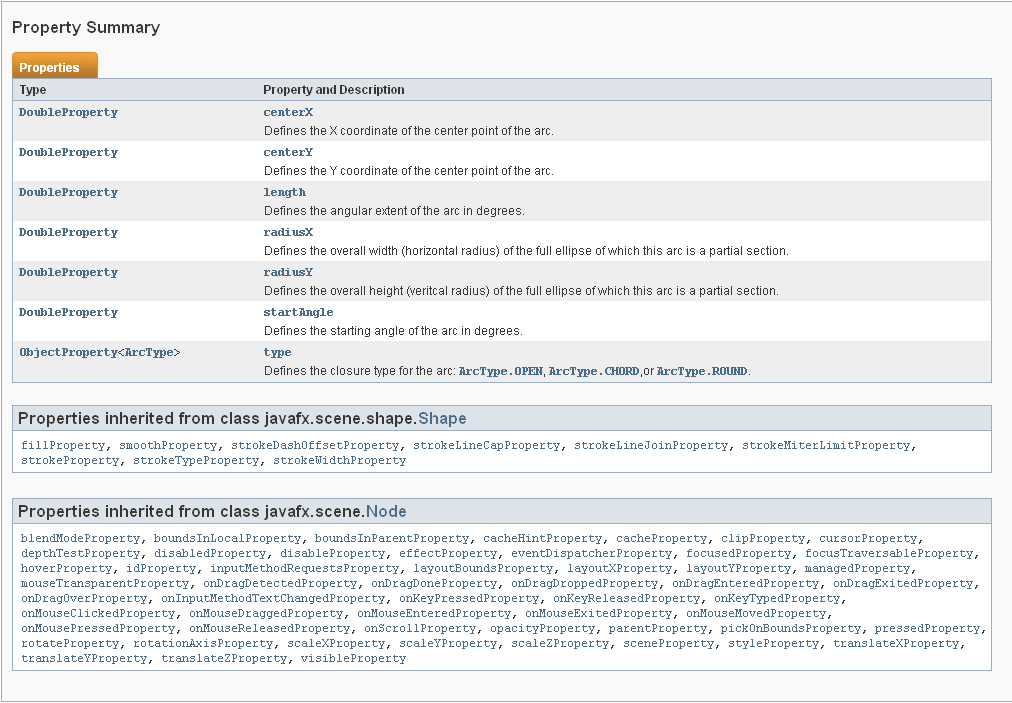Click the fillProperty inherited link

coord(63,445)
